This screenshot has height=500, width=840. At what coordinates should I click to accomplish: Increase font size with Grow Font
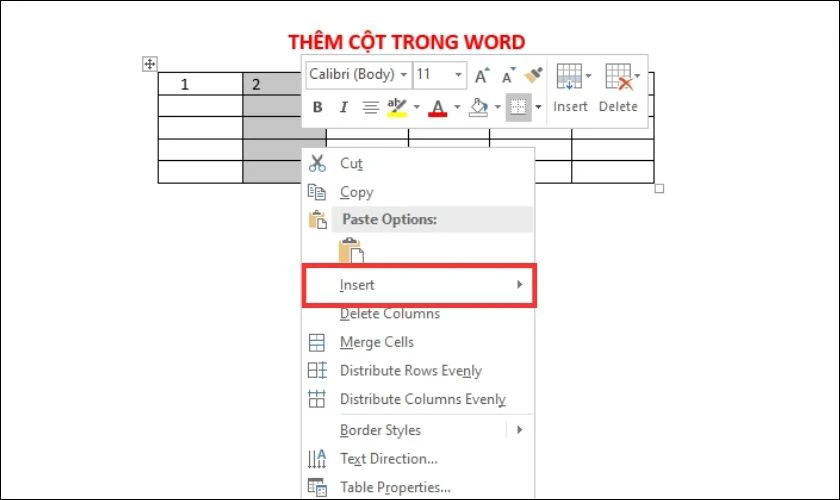482,76
